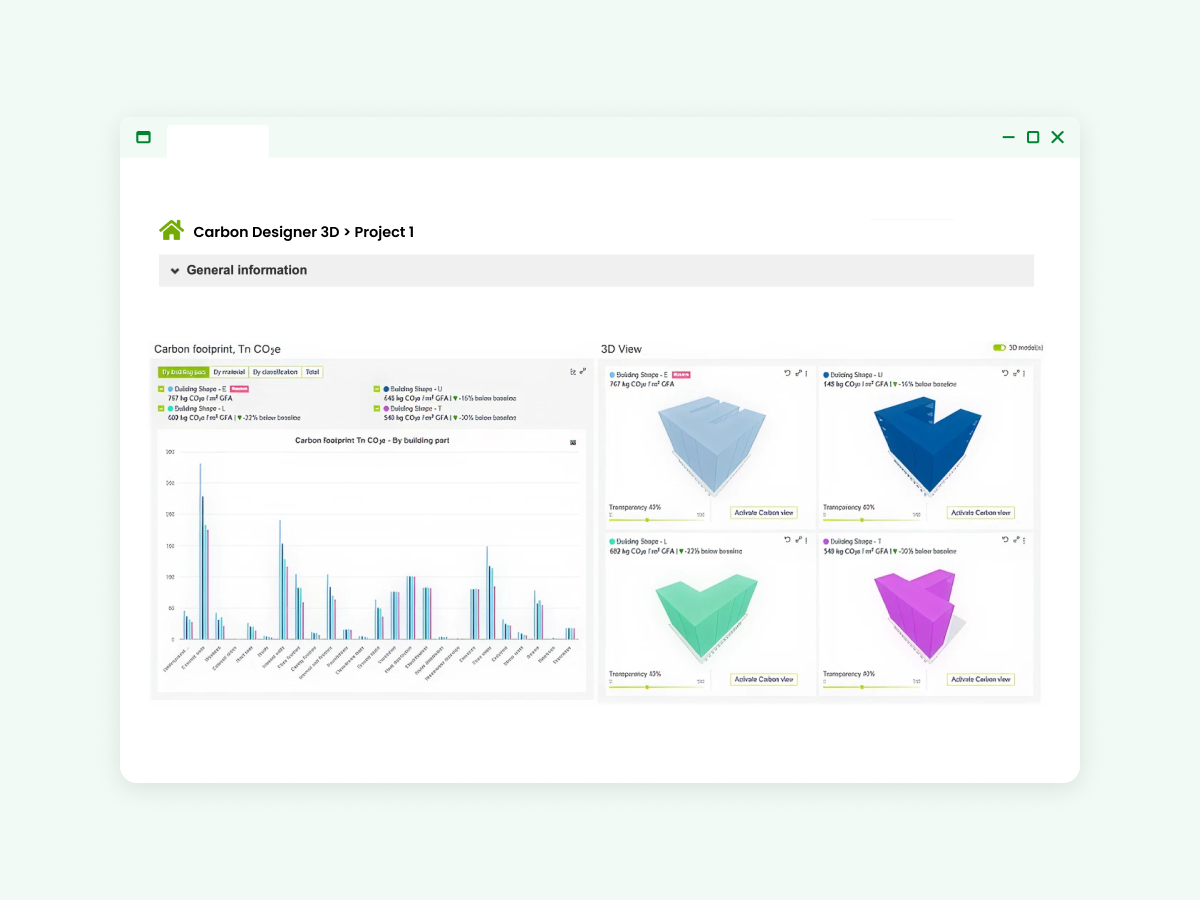Open the bar chart export menu icon
This screenshot has height=900, width=1200.
click(x=573, y=441)
